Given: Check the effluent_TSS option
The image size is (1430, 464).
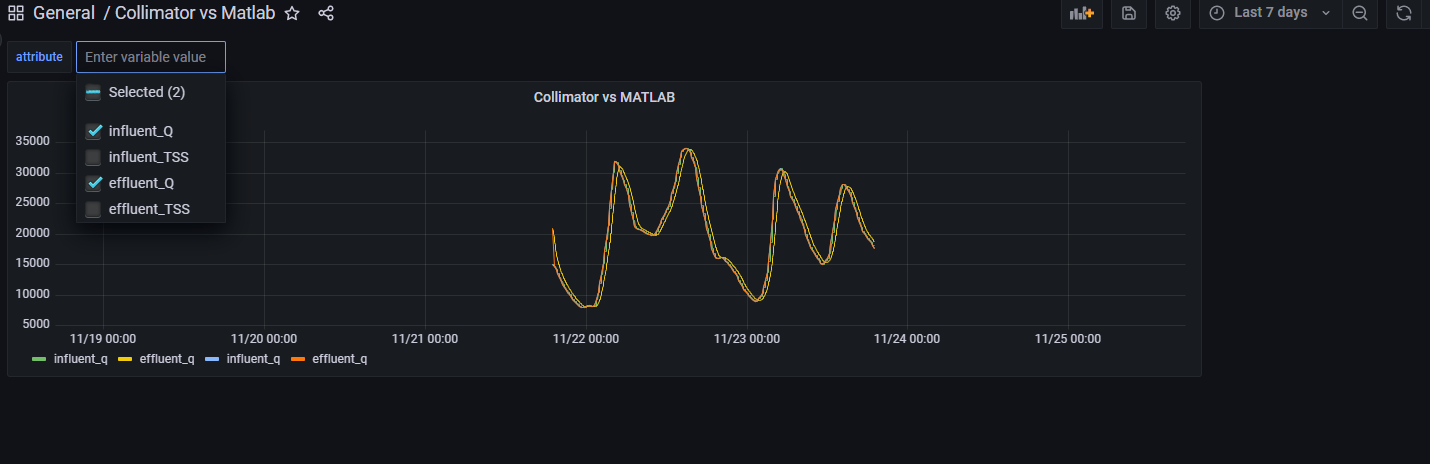Looking at the screenshot, I should coord(93,209).
